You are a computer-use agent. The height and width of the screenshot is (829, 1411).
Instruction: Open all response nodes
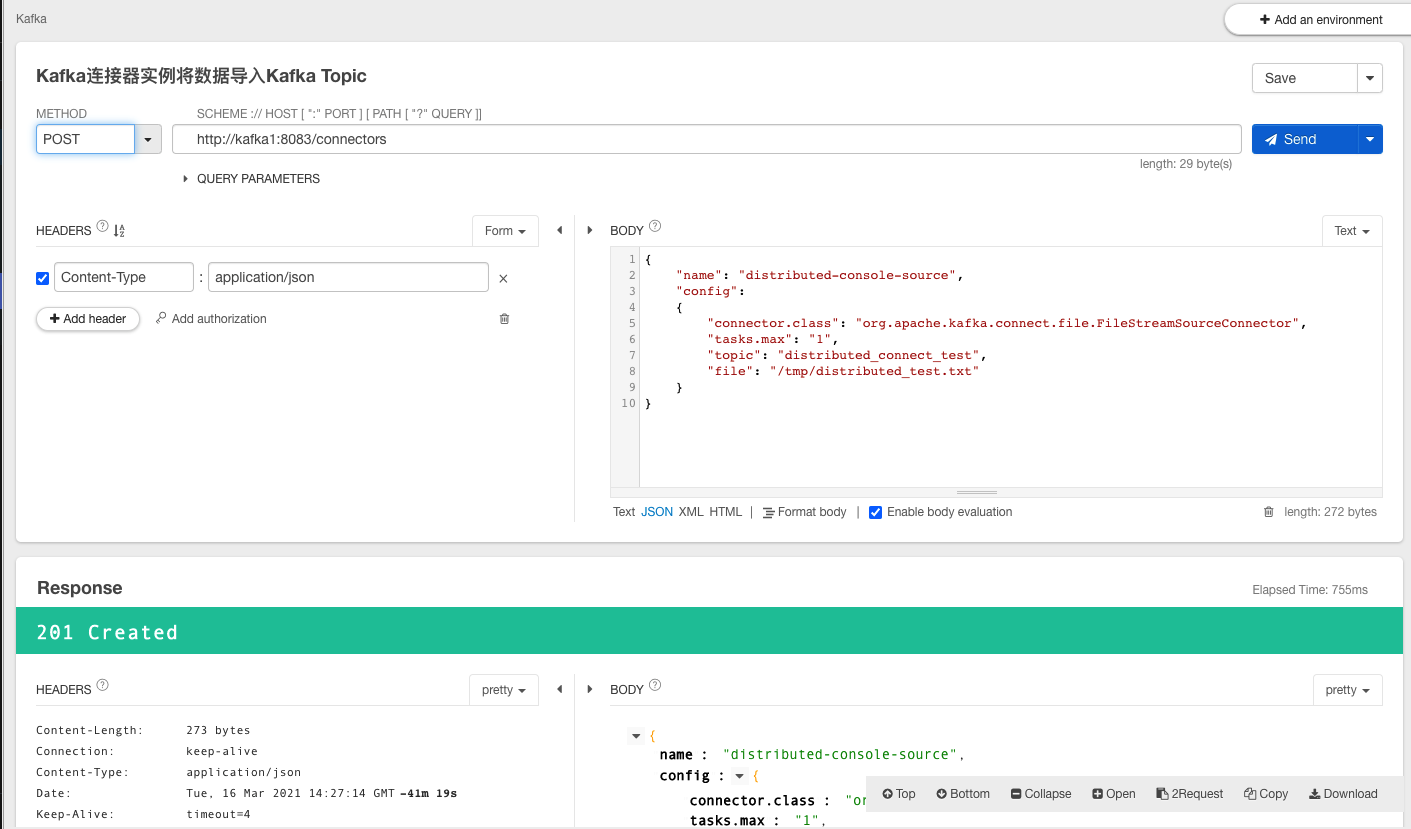pos(1114,794)
